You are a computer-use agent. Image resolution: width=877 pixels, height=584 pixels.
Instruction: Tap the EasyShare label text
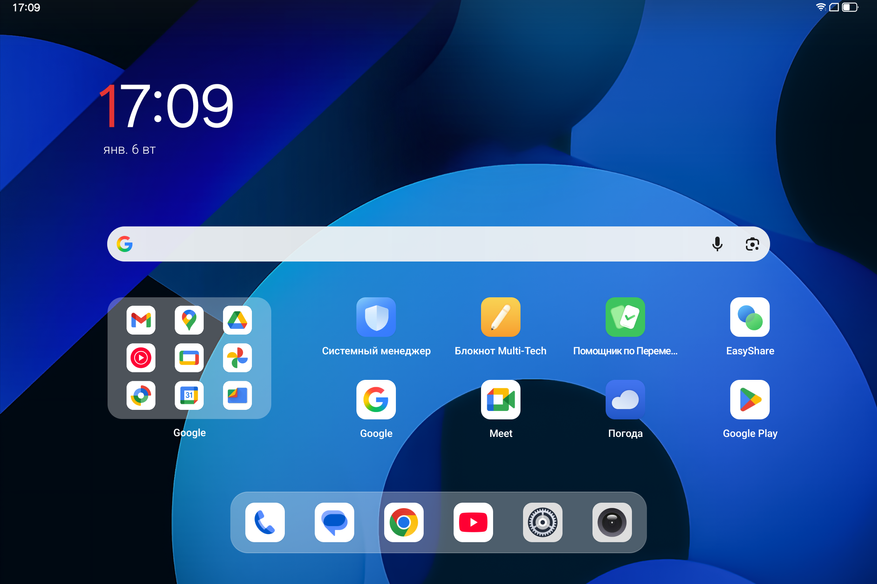click(x=750, y=351)
